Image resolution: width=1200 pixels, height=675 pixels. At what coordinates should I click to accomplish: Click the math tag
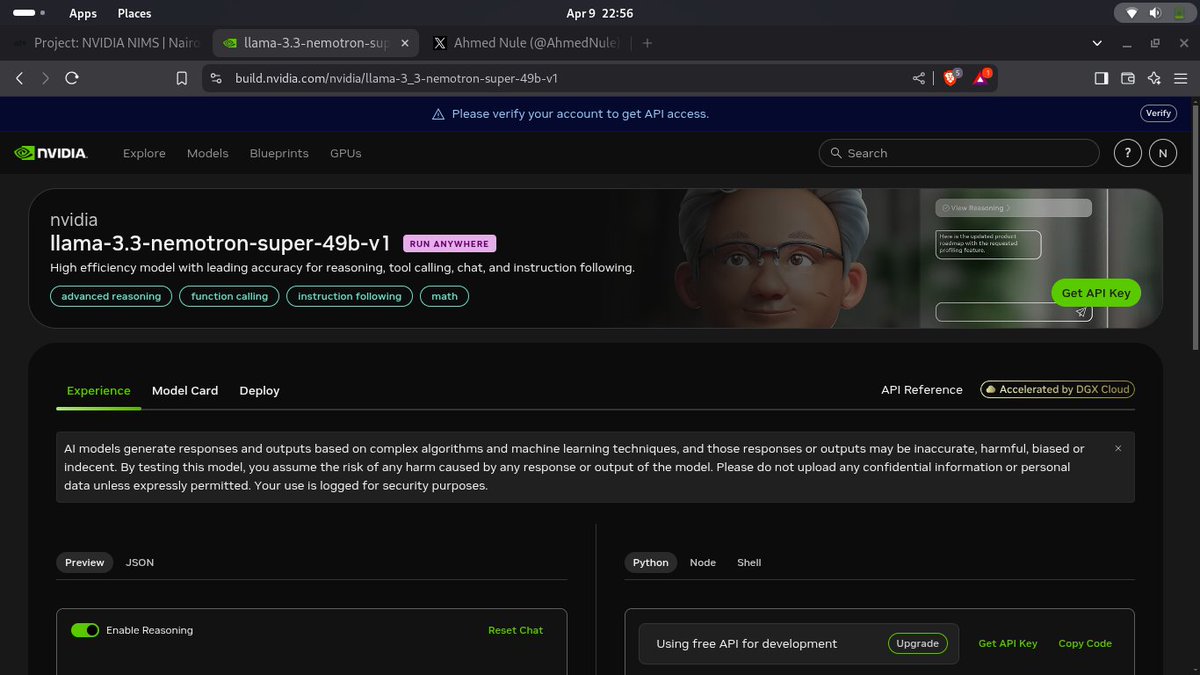click(445, 296)
